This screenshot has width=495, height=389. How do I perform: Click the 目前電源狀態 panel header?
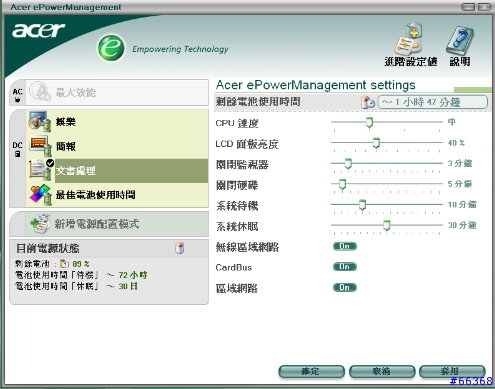tap(109, 248)
